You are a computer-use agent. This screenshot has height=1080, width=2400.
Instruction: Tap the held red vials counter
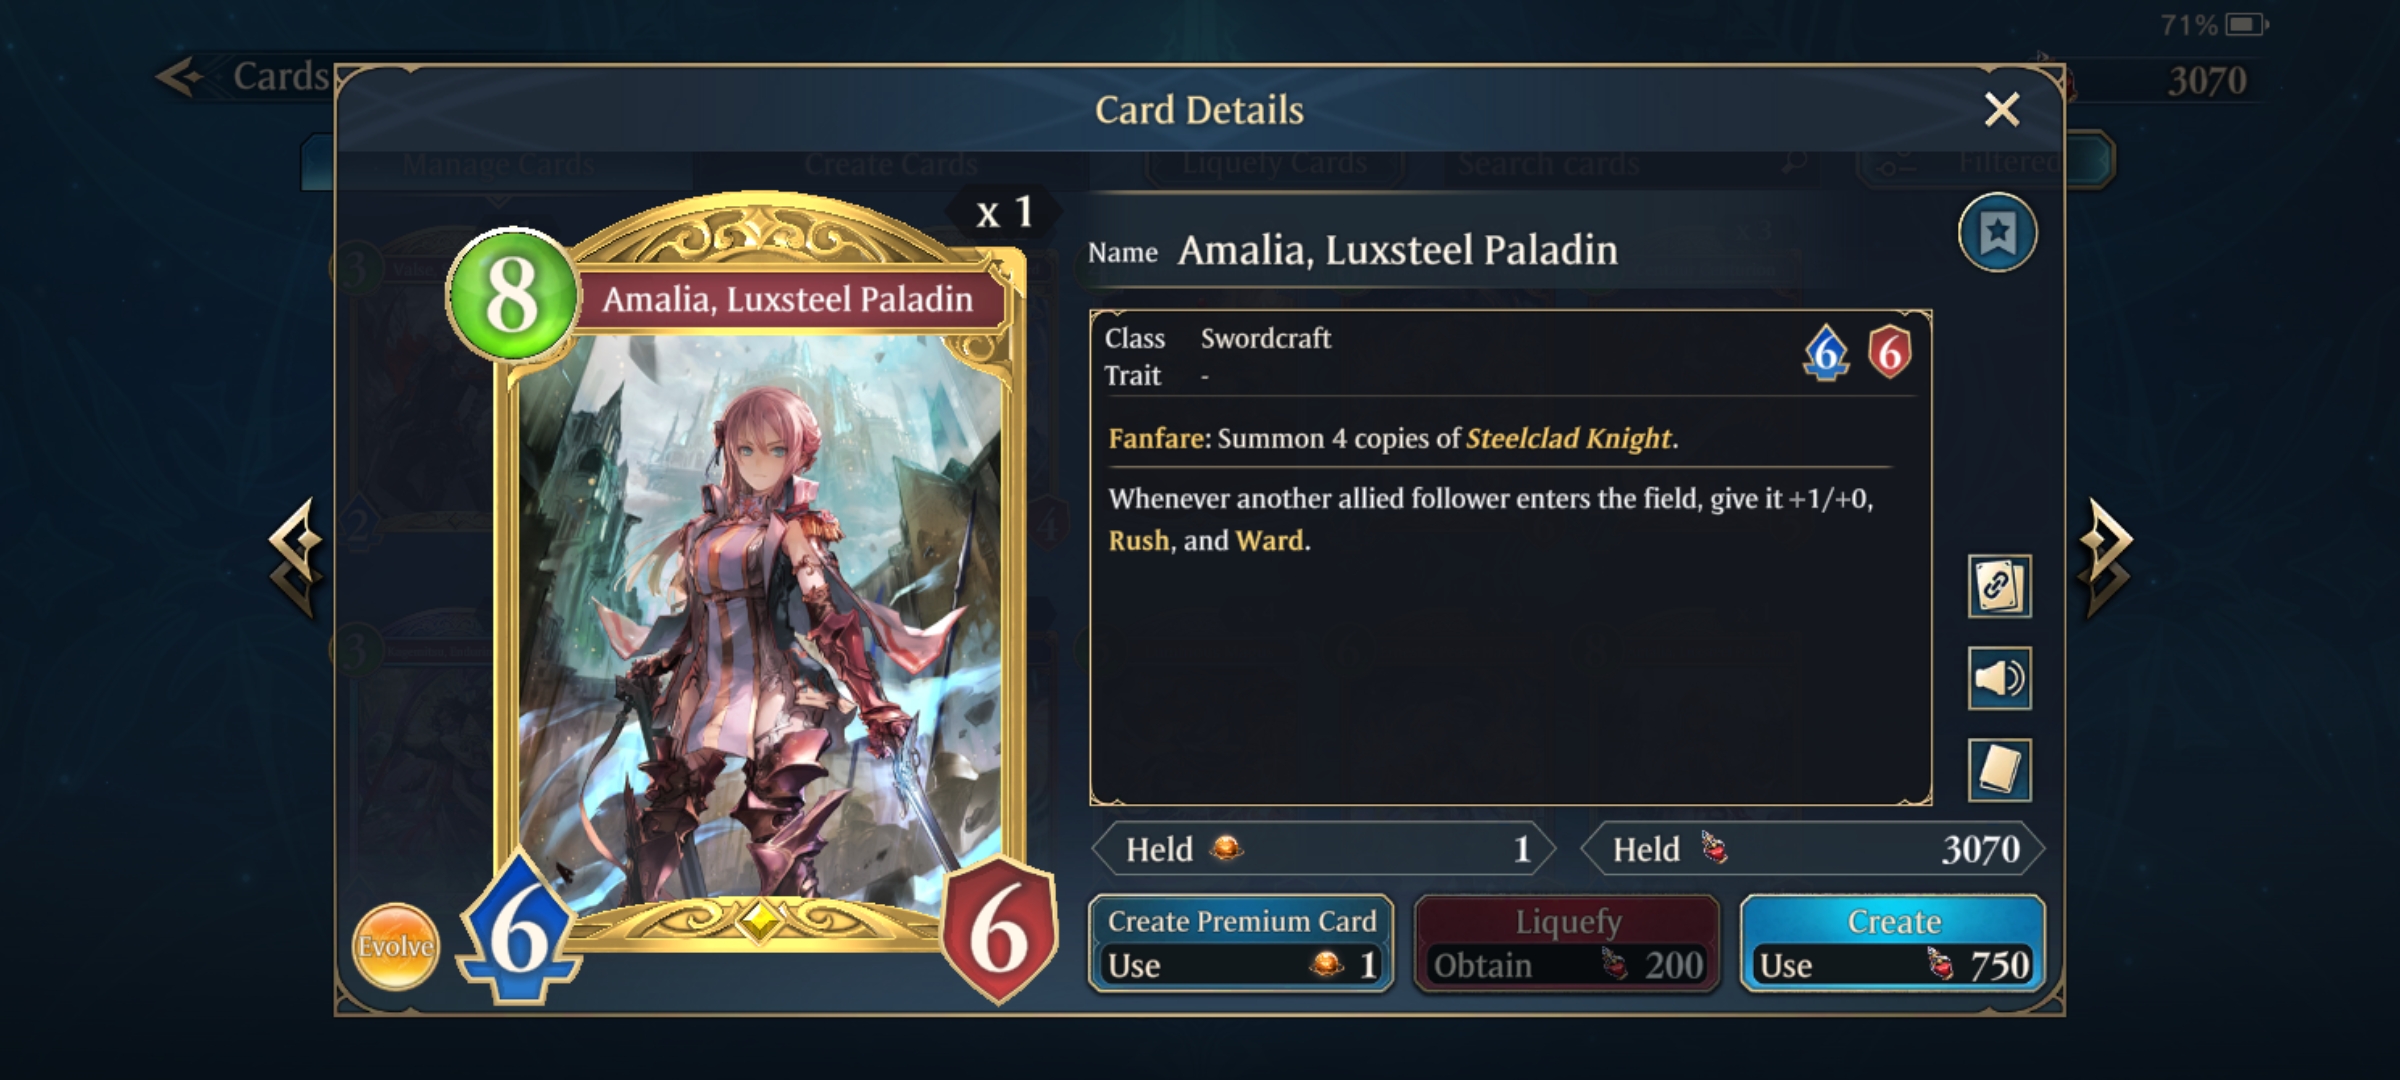pyautogui.click(x=1812, y=850)
